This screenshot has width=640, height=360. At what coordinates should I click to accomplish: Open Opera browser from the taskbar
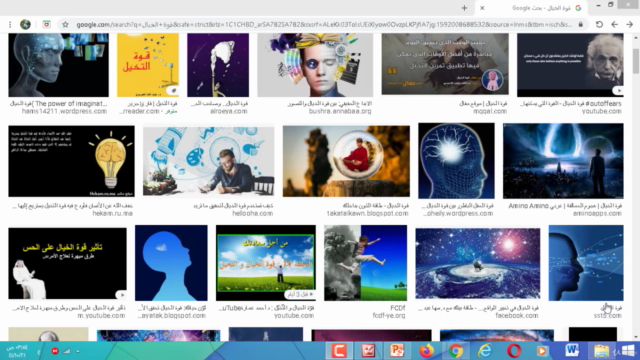coord(514,350)
